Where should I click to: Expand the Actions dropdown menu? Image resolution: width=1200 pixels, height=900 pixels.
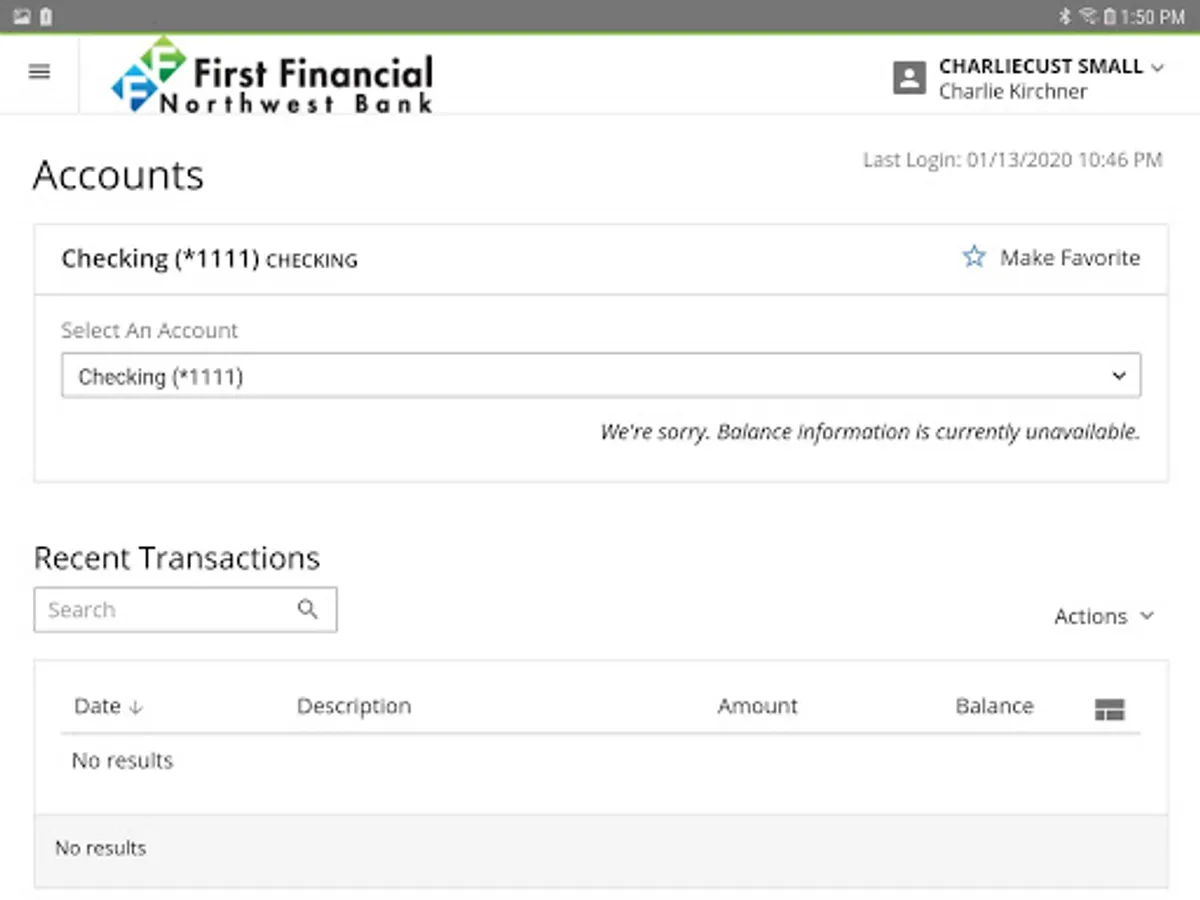point(1104,616)
